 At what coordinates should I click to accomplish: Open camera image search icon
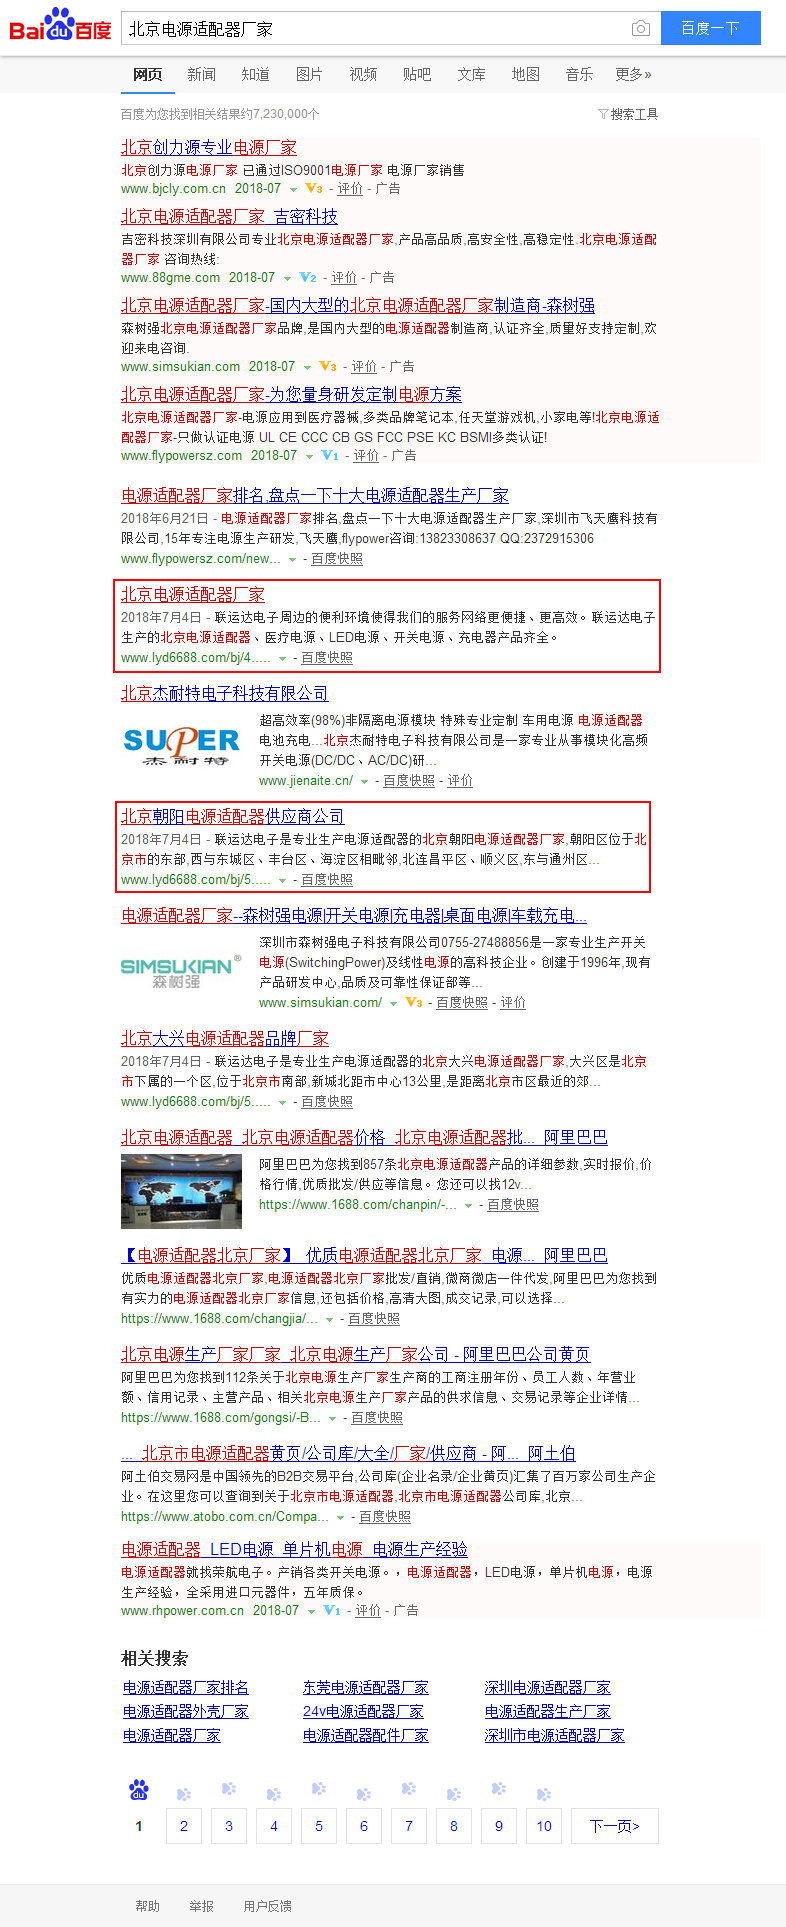coord(641,28)
